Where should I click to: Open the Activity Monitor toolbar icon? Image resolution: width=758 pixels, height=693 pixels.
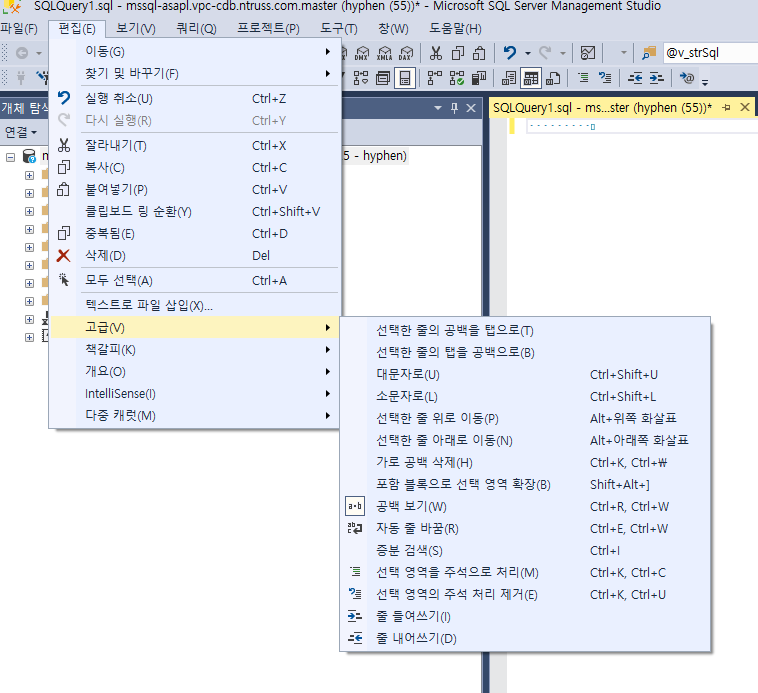pyautogui.click(x=587, y=53)
